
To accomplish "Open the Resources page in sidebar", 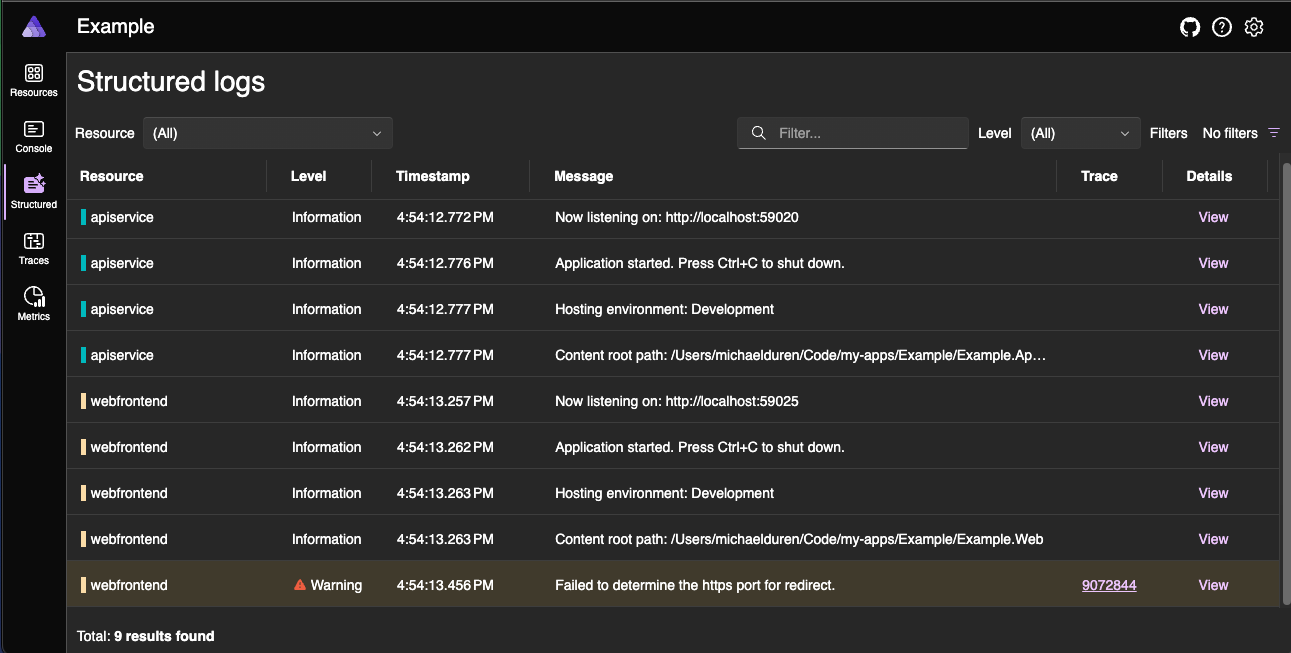I will point(34,80).
